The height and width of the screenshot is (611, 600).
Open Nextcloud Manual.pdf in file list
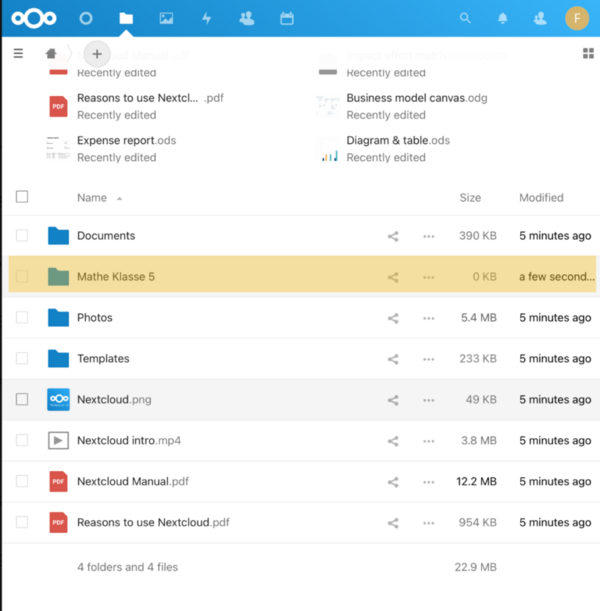[133, 481]
